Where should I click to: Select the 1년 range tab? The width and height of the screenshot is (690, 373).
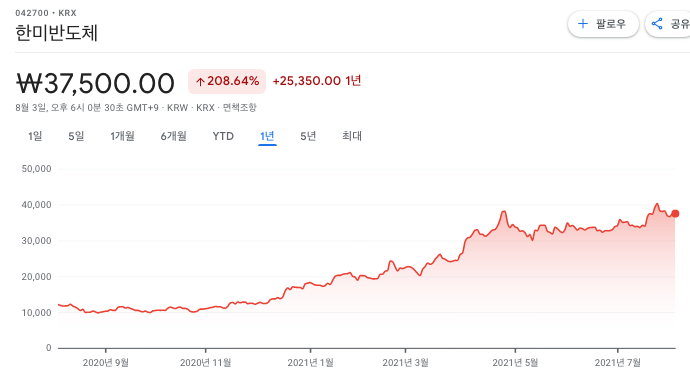[267, 136]
